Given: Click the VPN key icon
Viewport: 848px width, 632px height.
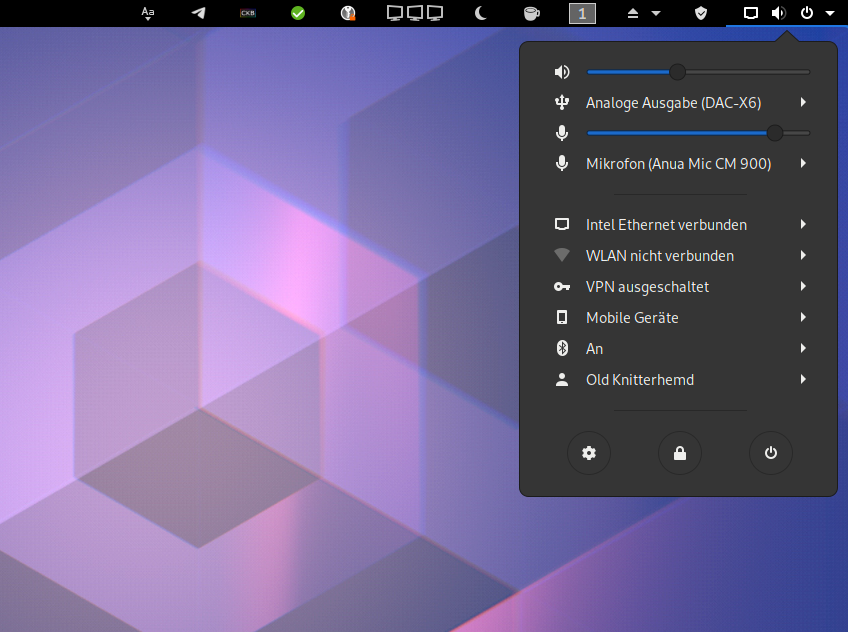Looking at the screenshot, I should click(x=562, y=287).
